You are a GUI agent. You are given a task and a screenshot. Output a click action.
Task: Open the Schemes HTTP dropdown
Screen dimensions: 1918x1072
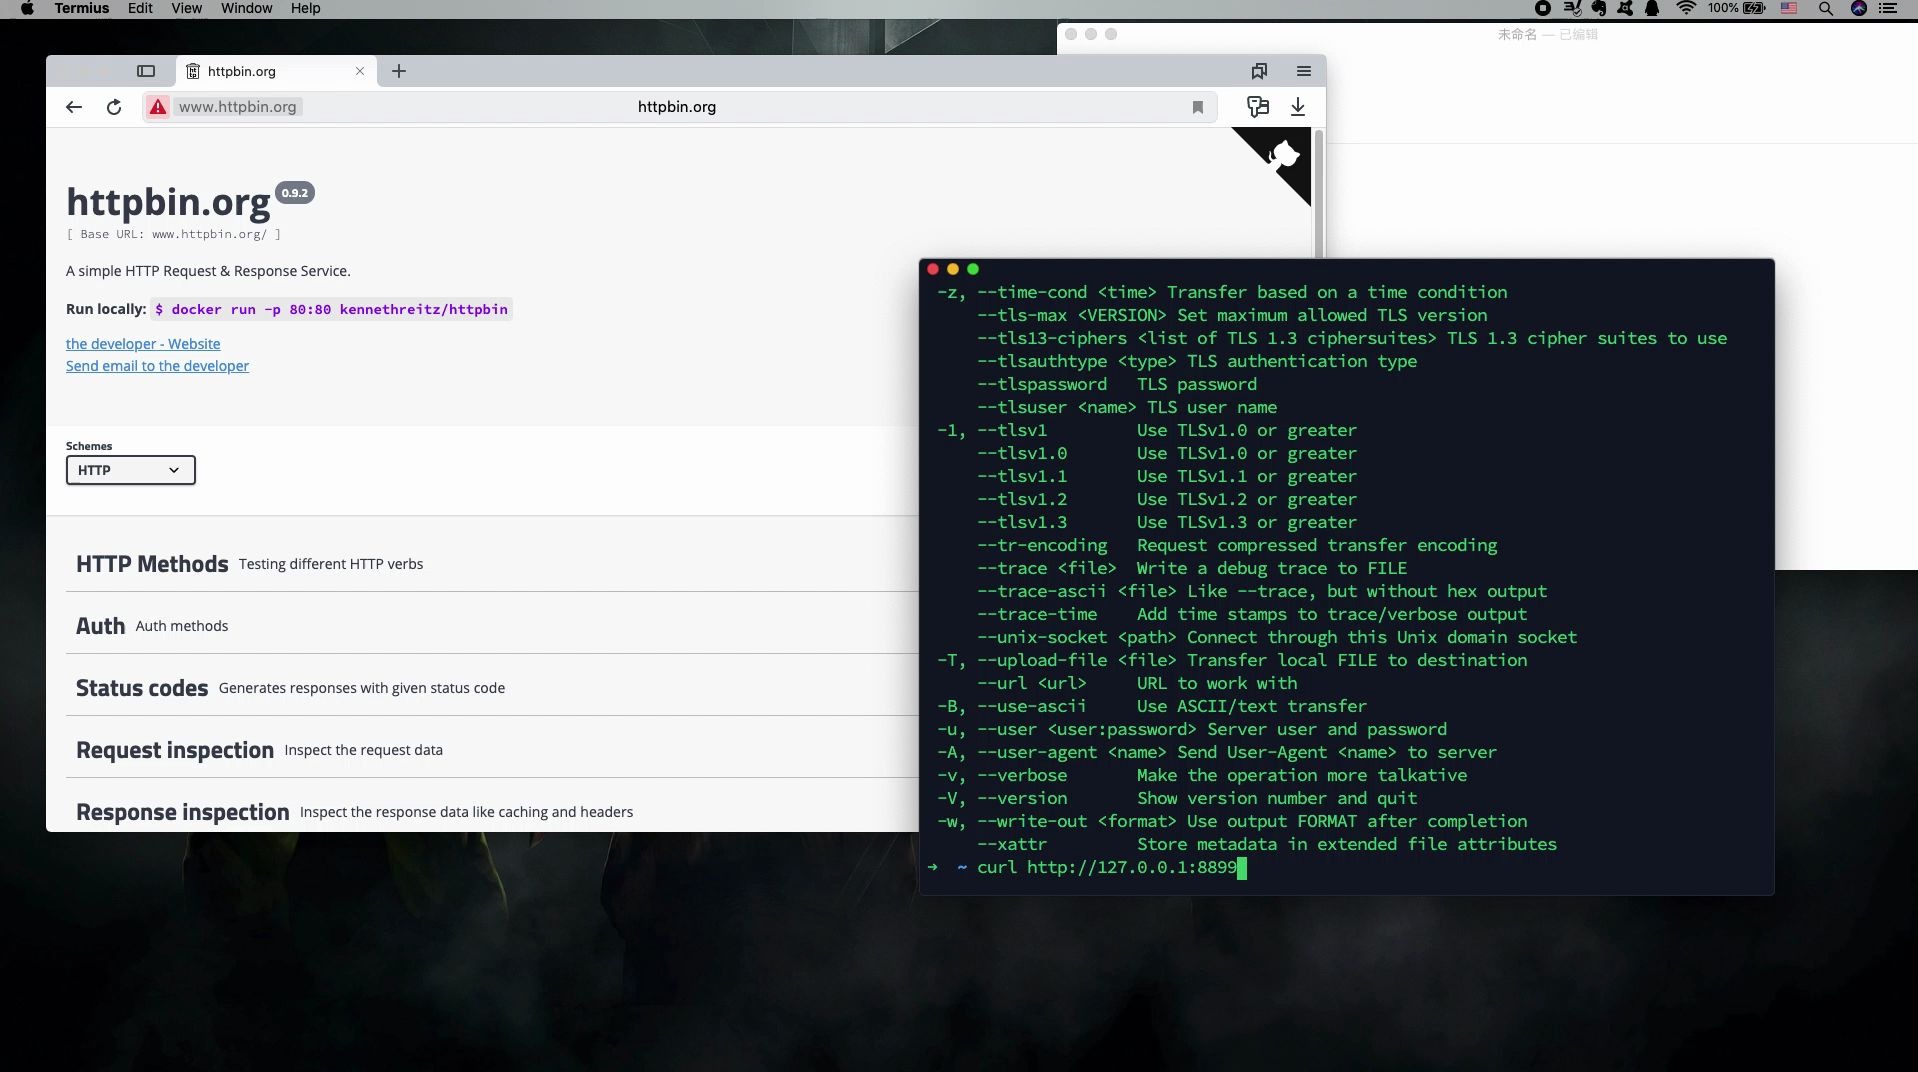point(130,470)
